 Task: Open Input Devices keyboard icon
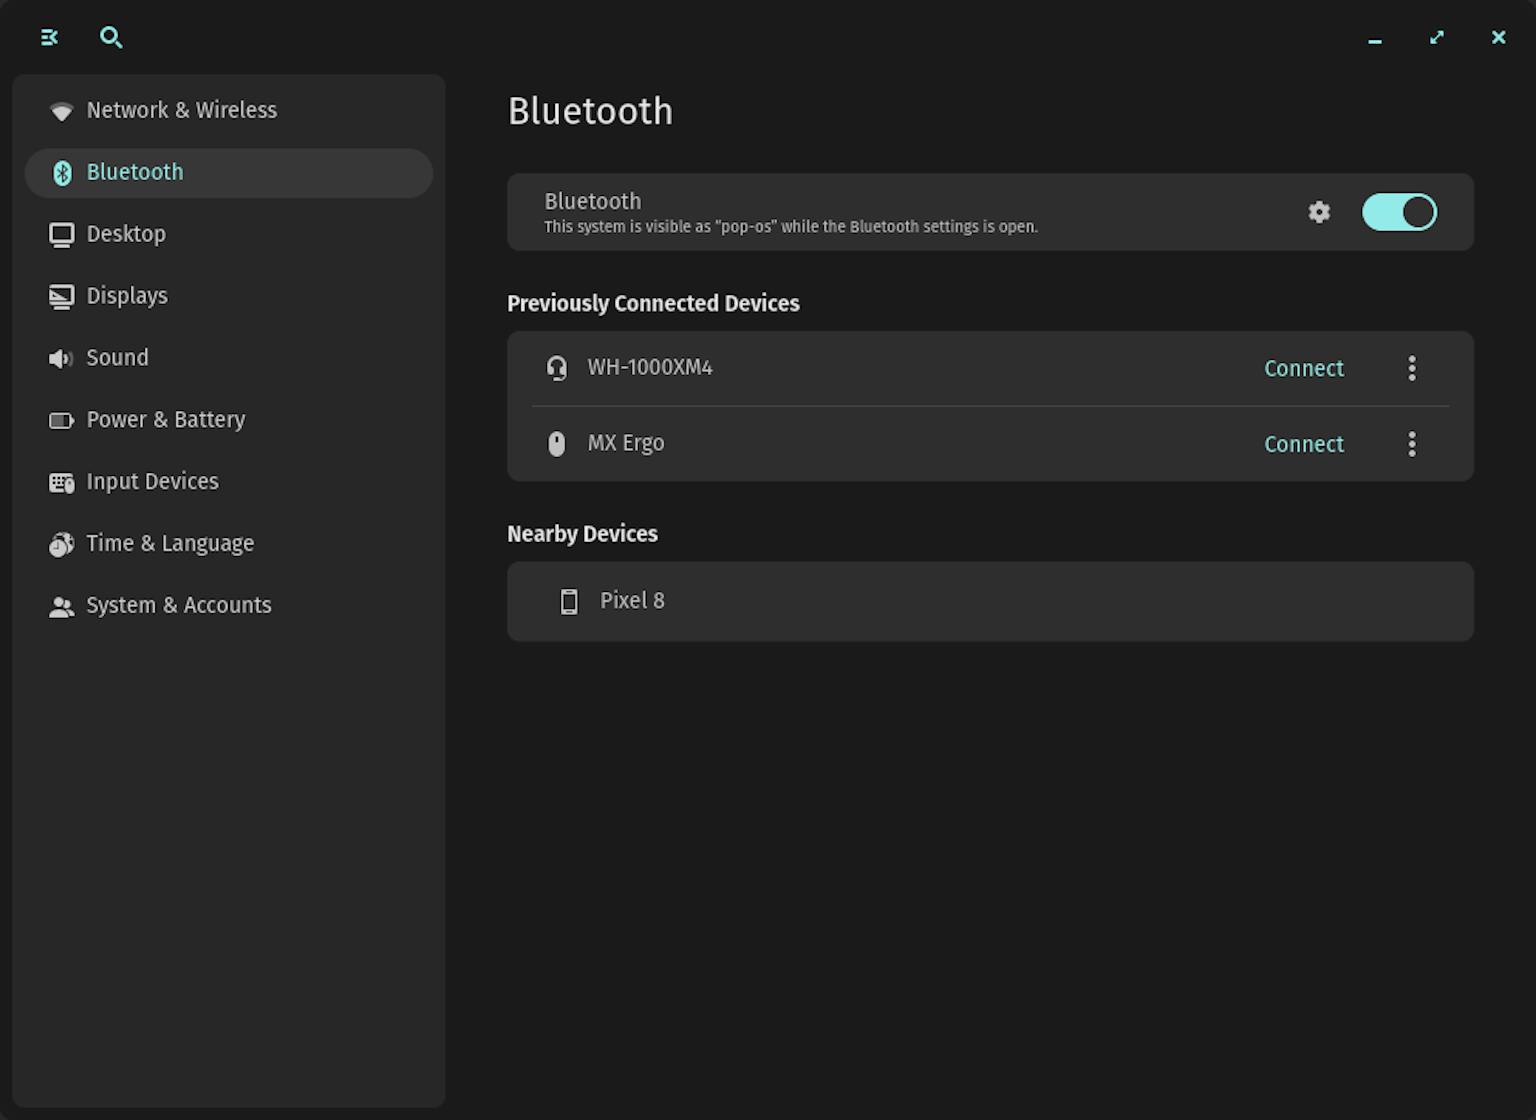point(61,482)
